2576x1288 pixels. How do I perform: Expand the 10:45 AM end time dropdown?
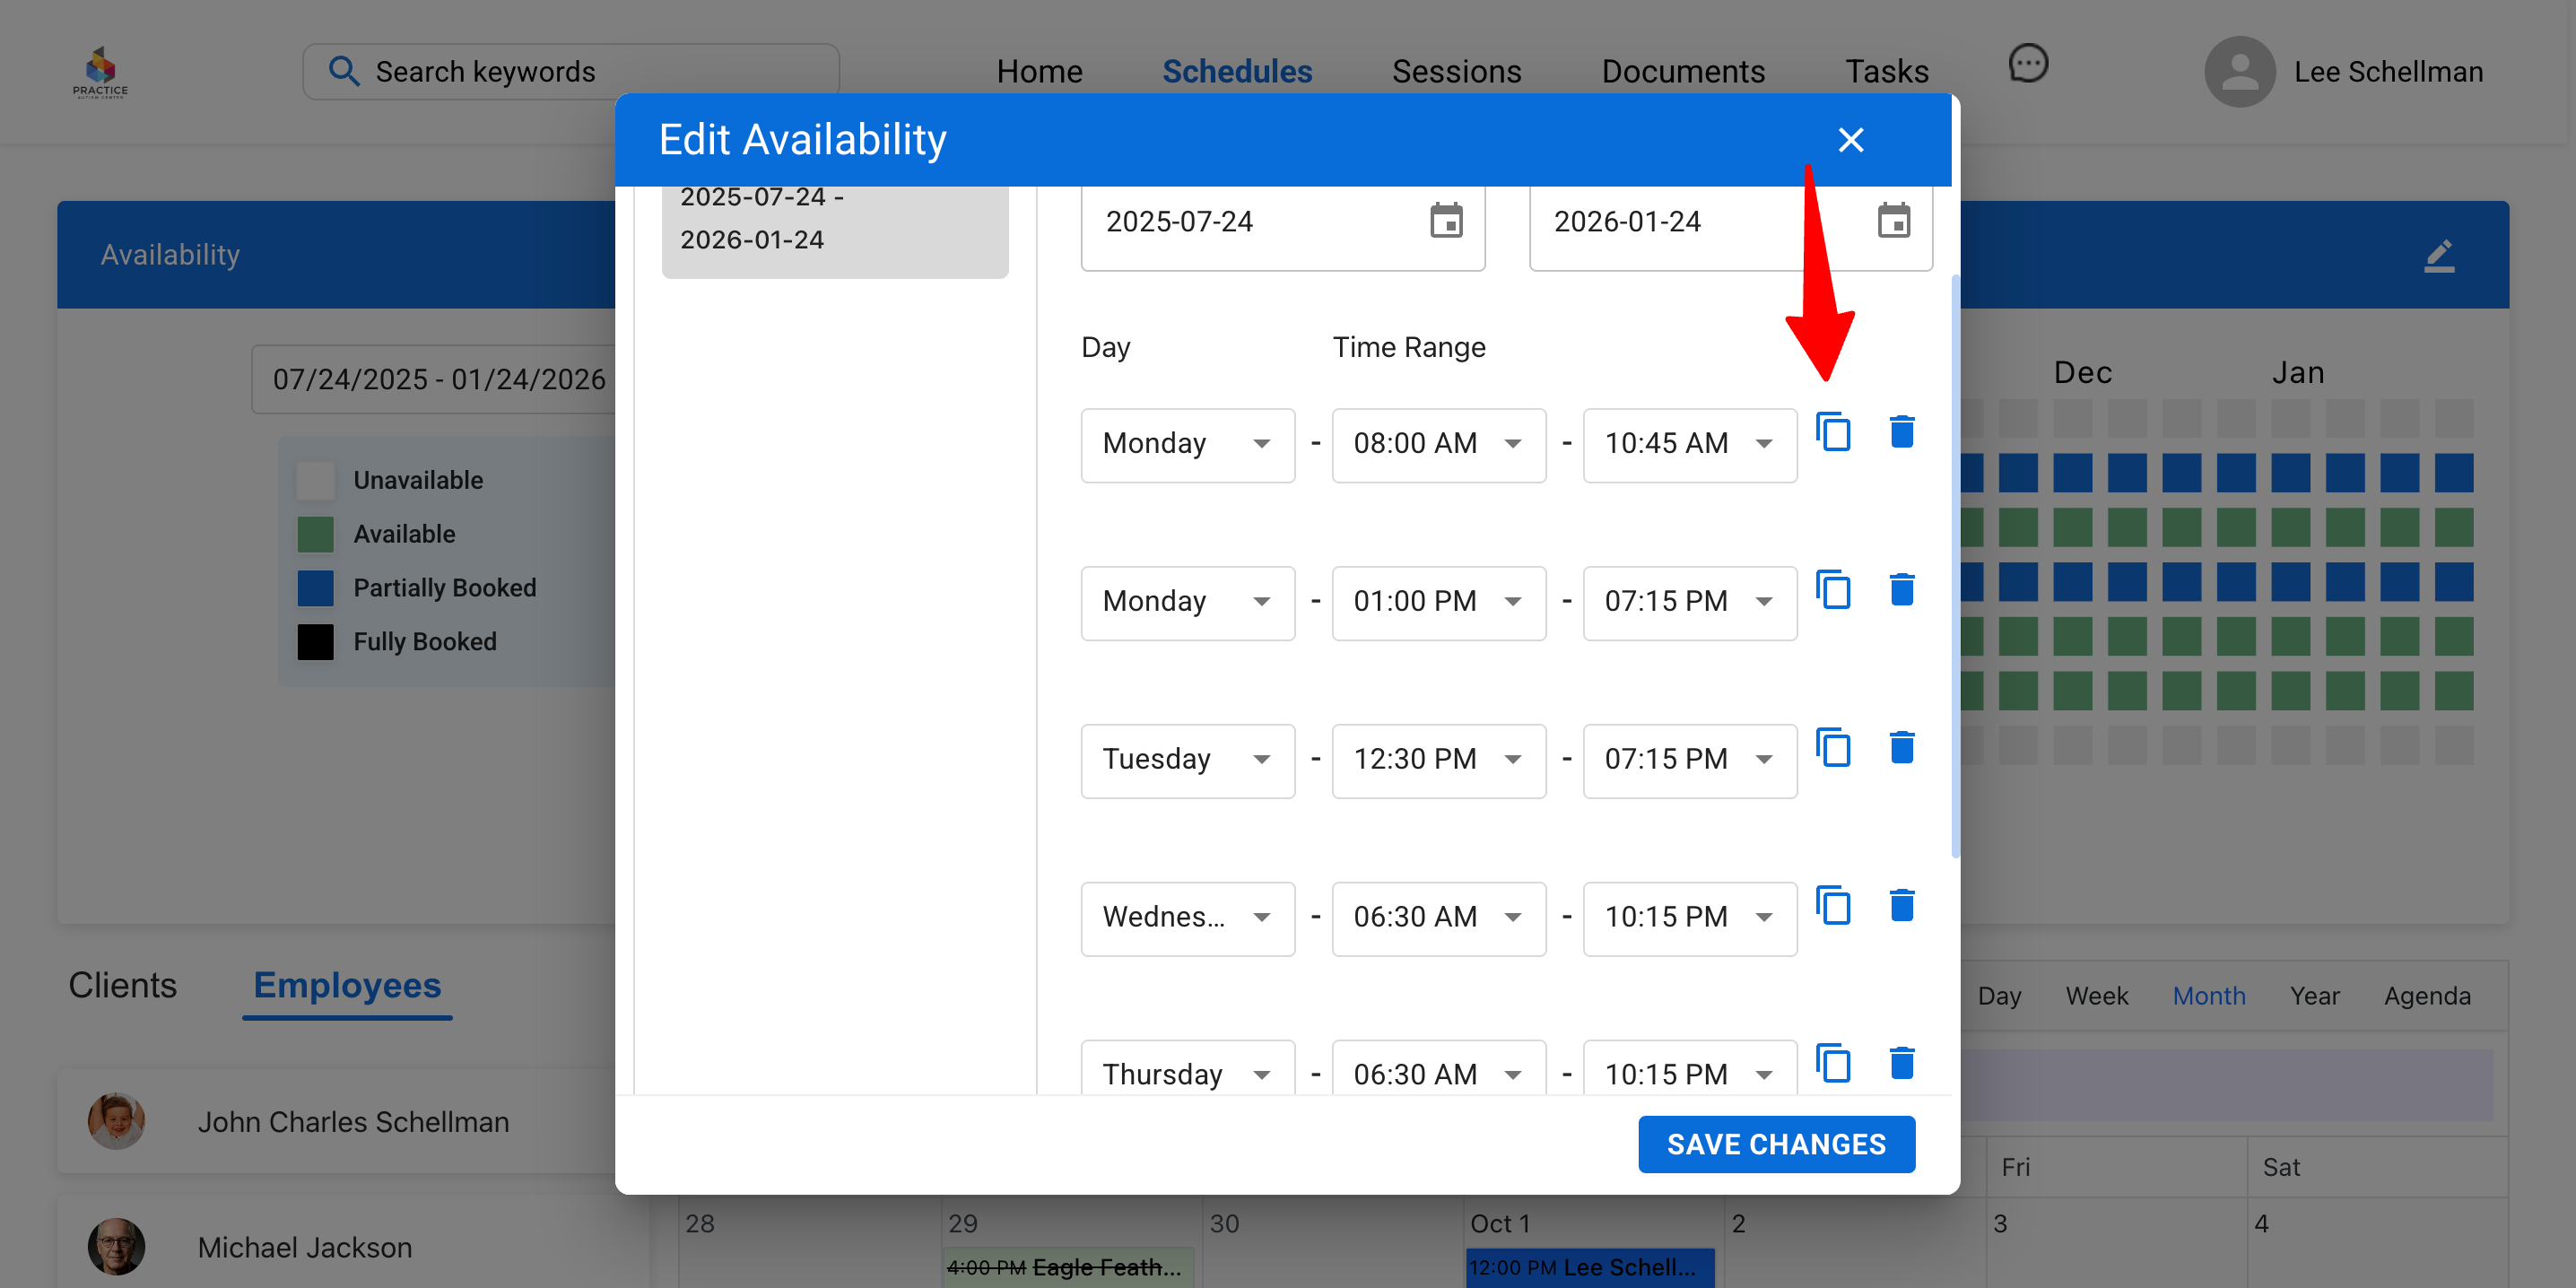[x=1689, y=444]
